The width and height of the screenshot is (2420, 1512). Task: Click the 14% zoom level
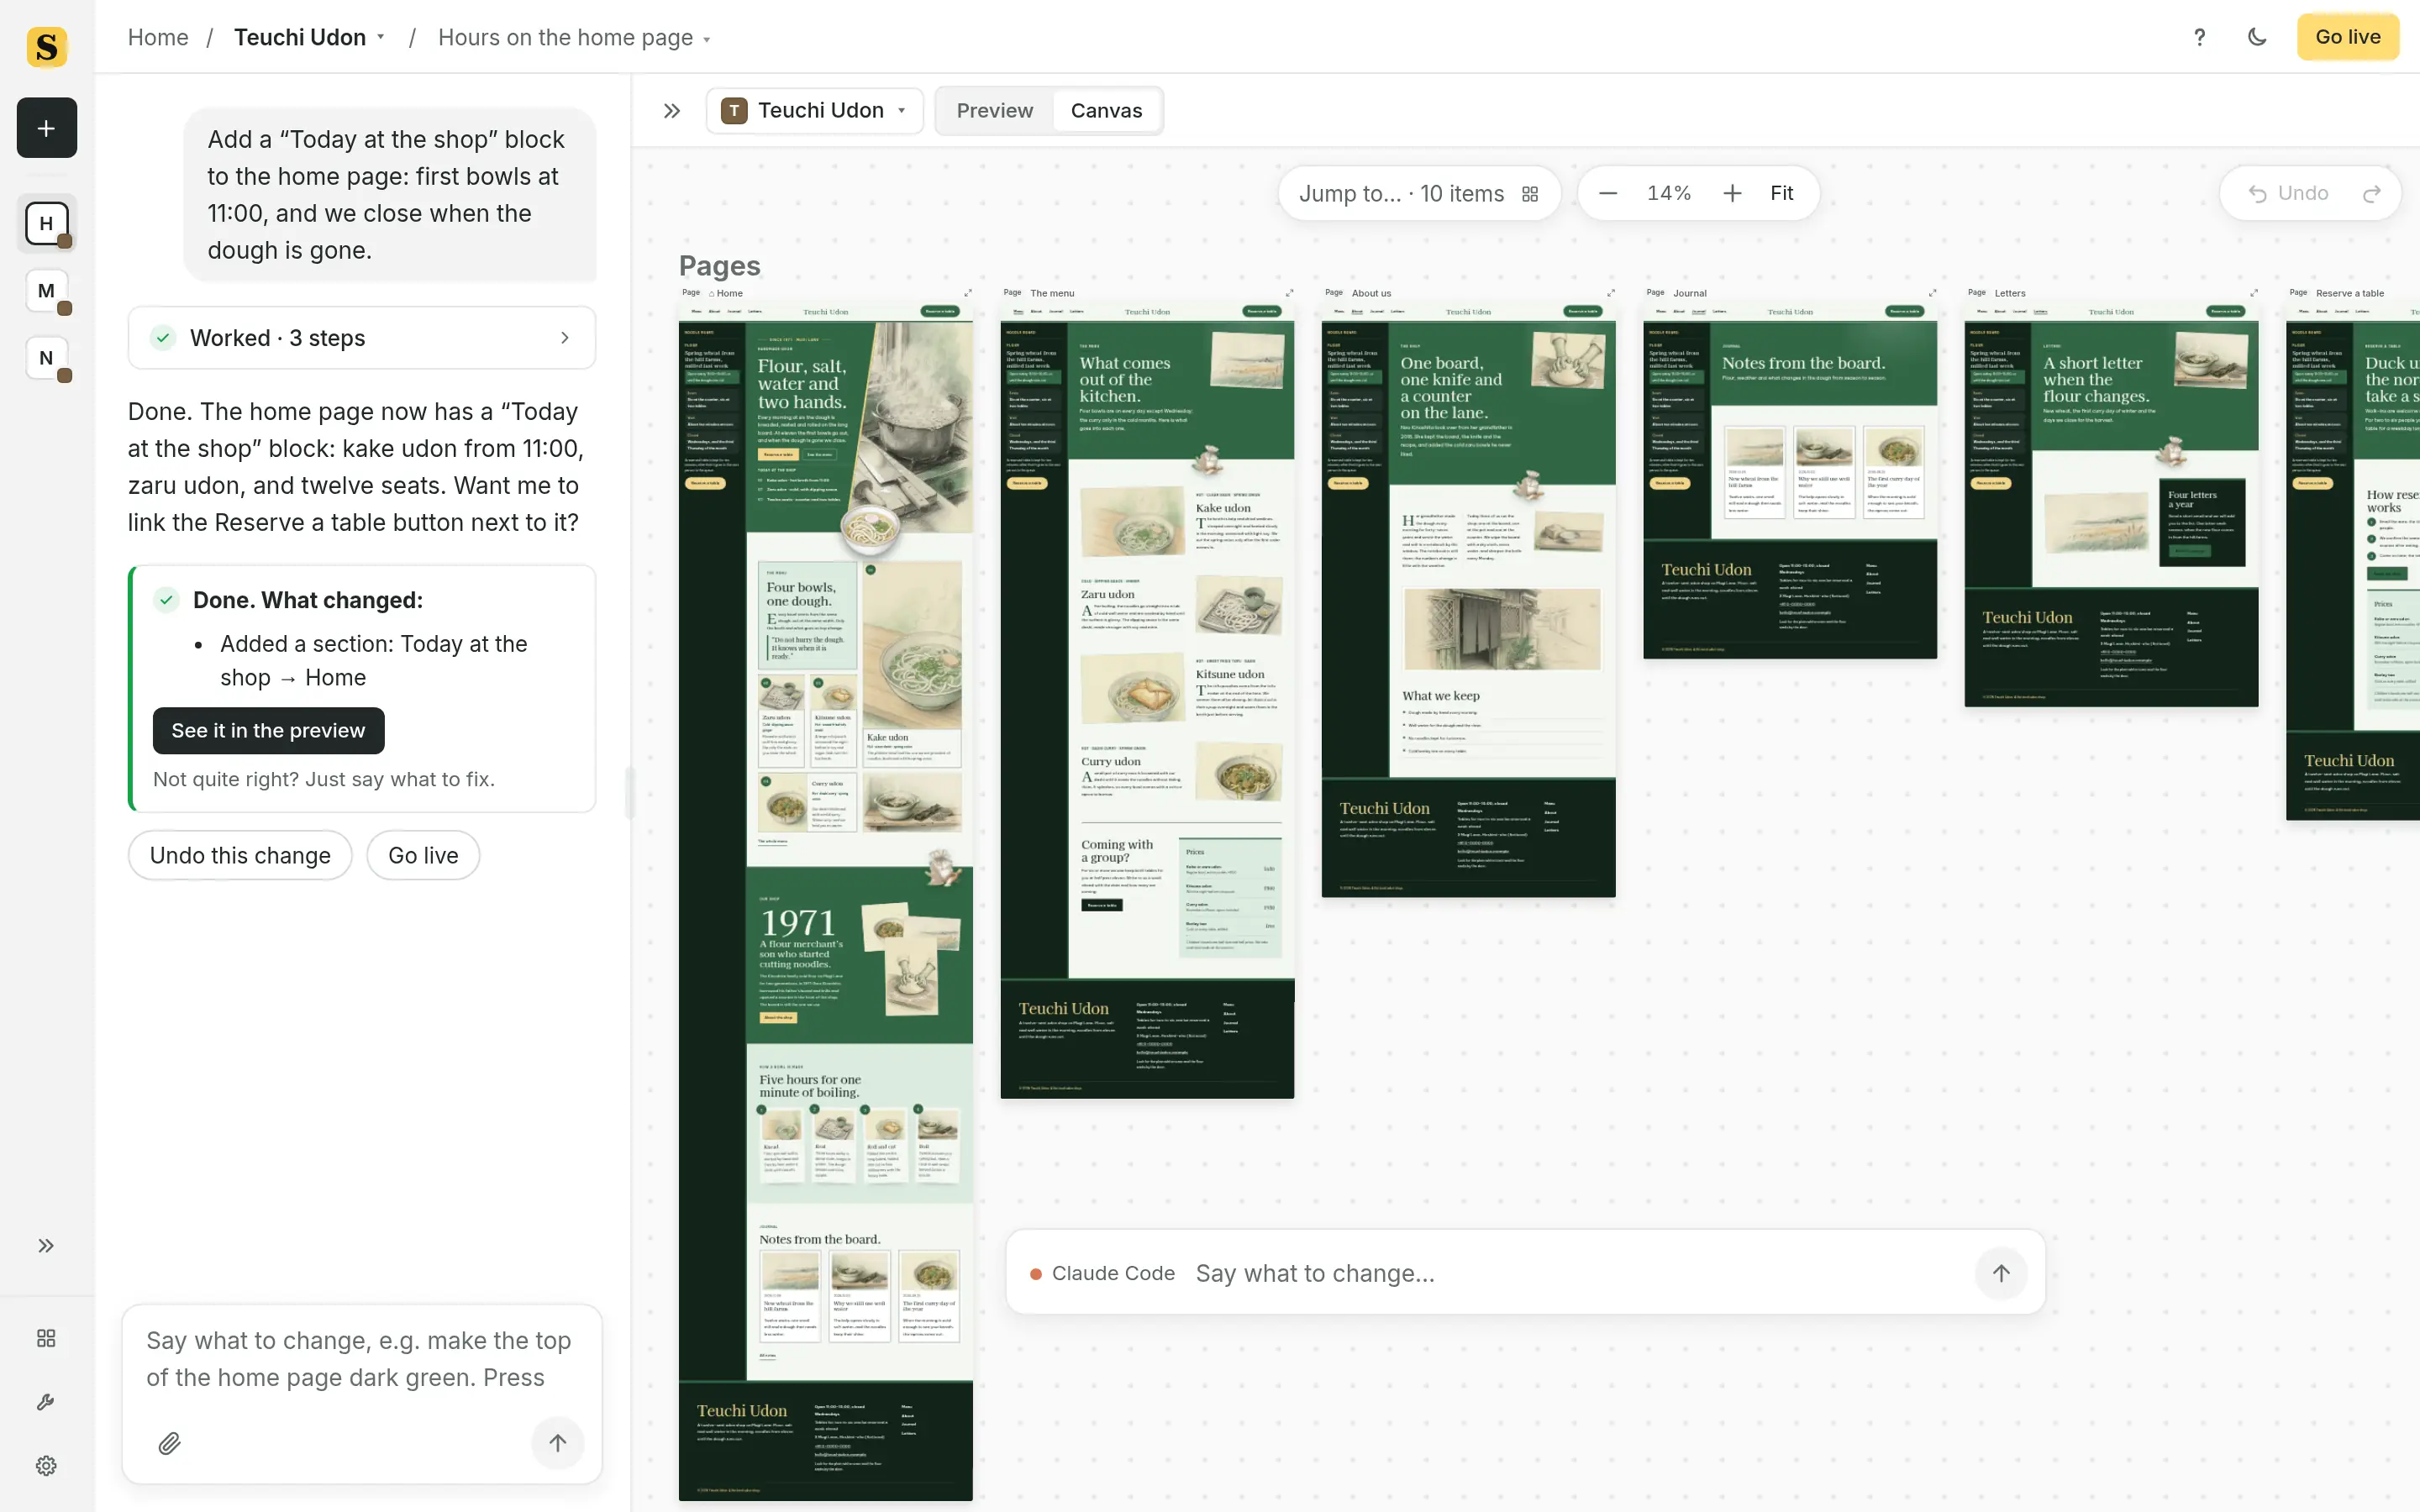click(x=1669, y=193)
